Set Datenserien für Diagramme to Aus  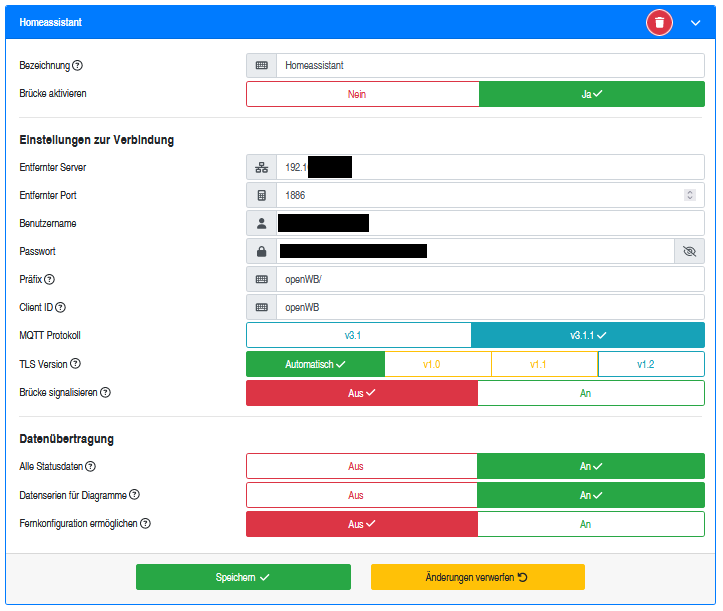pos(362,495)
